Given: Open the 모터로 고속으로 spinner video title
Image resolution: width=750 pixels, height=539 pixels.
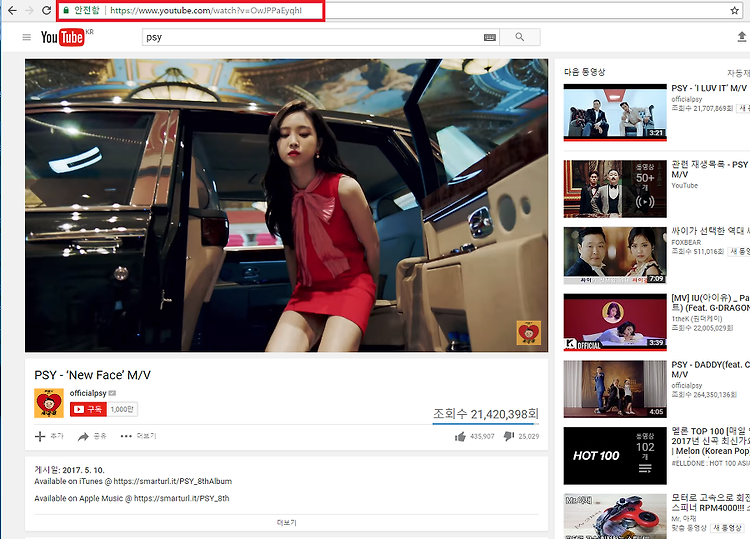Looking at the screenshot, I should point(710,502).
